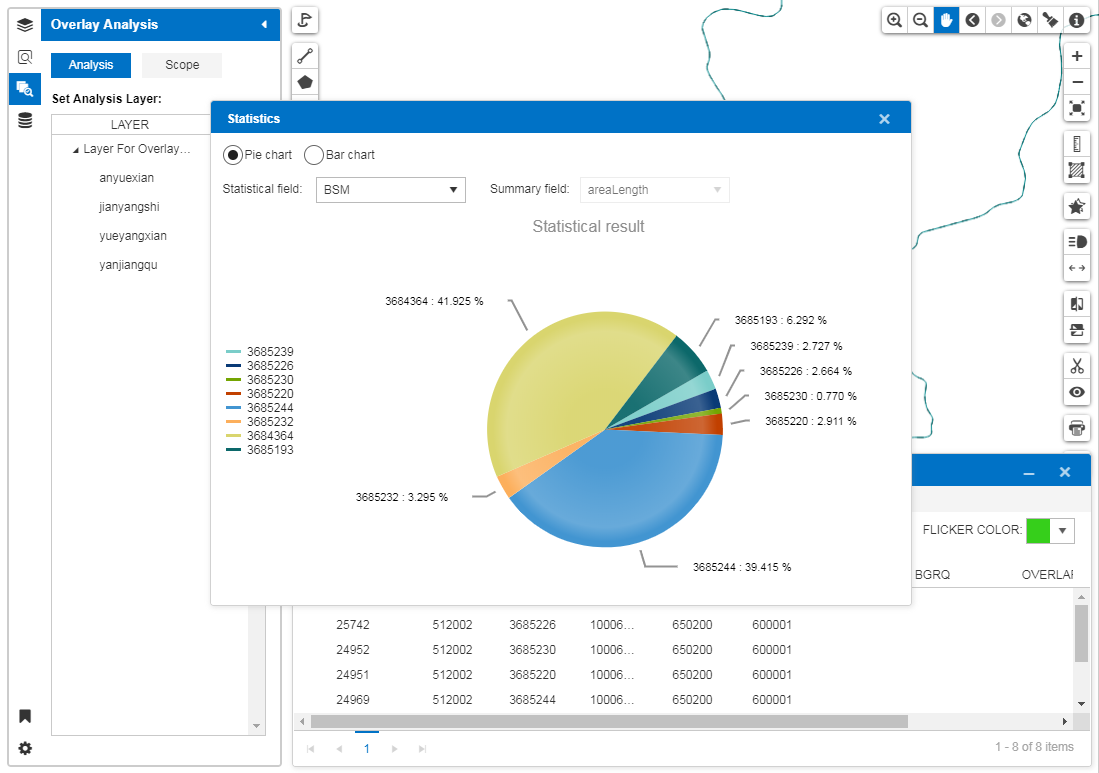Clear graphics with the brush tool

click(x=1050, y=20)
